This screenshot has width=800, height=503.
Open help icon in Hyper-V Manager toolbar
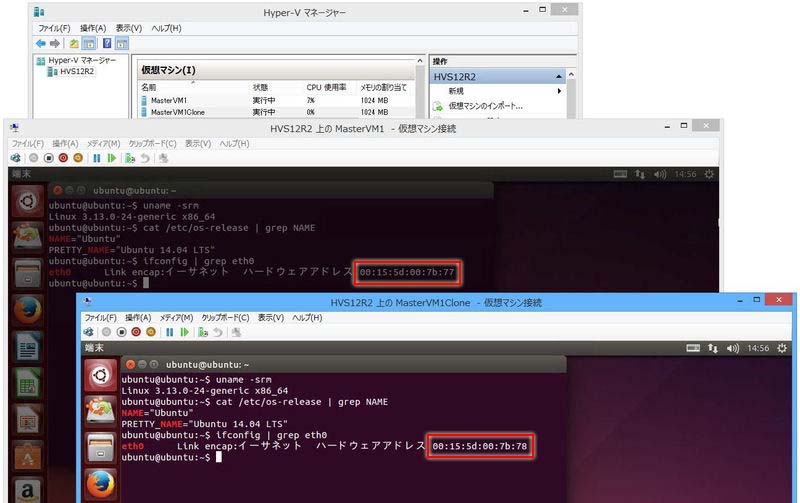coord(107,43)
